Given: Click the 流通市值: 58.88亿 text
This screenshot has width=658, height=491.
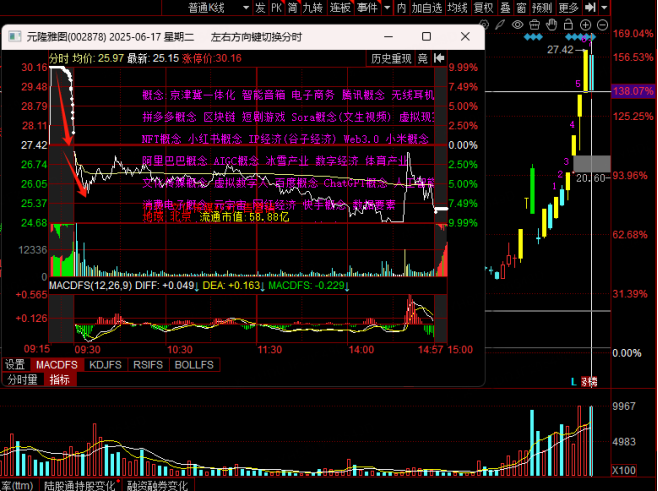Looking at the screenshot, I should pyautogui.click(x=244, y=217).
